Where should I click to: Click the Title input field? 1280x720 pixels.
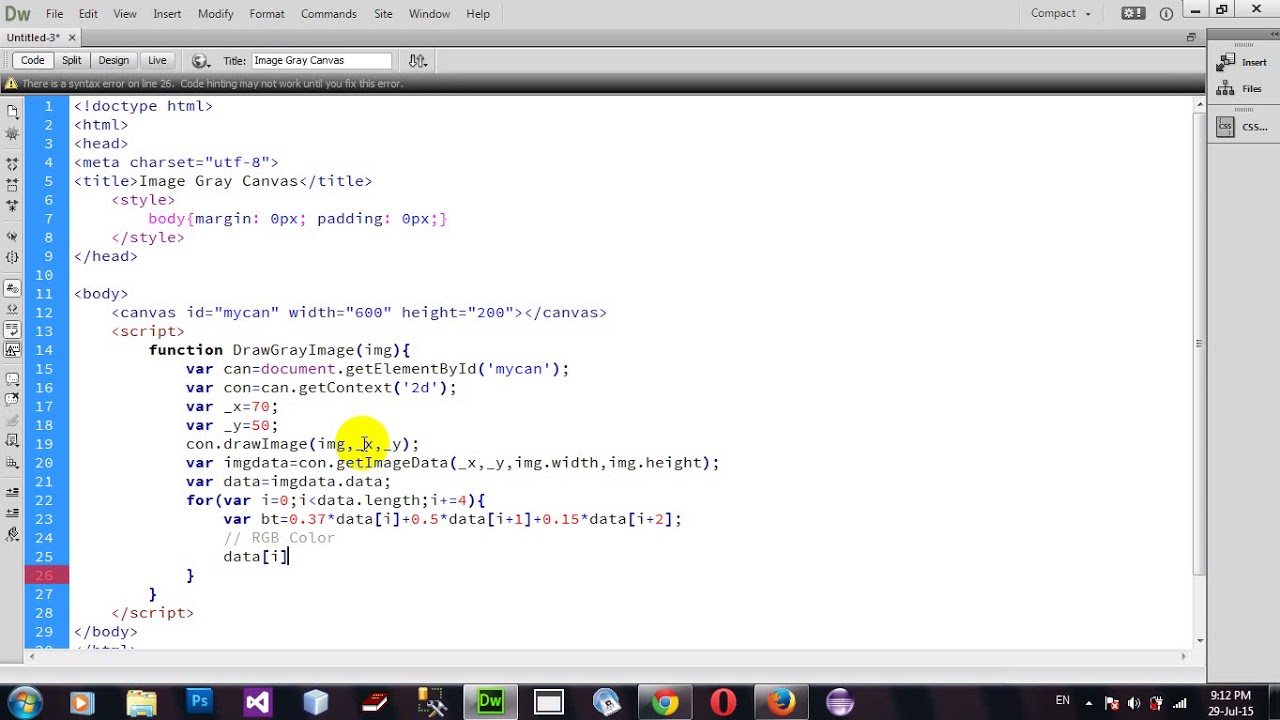(321, 60)
